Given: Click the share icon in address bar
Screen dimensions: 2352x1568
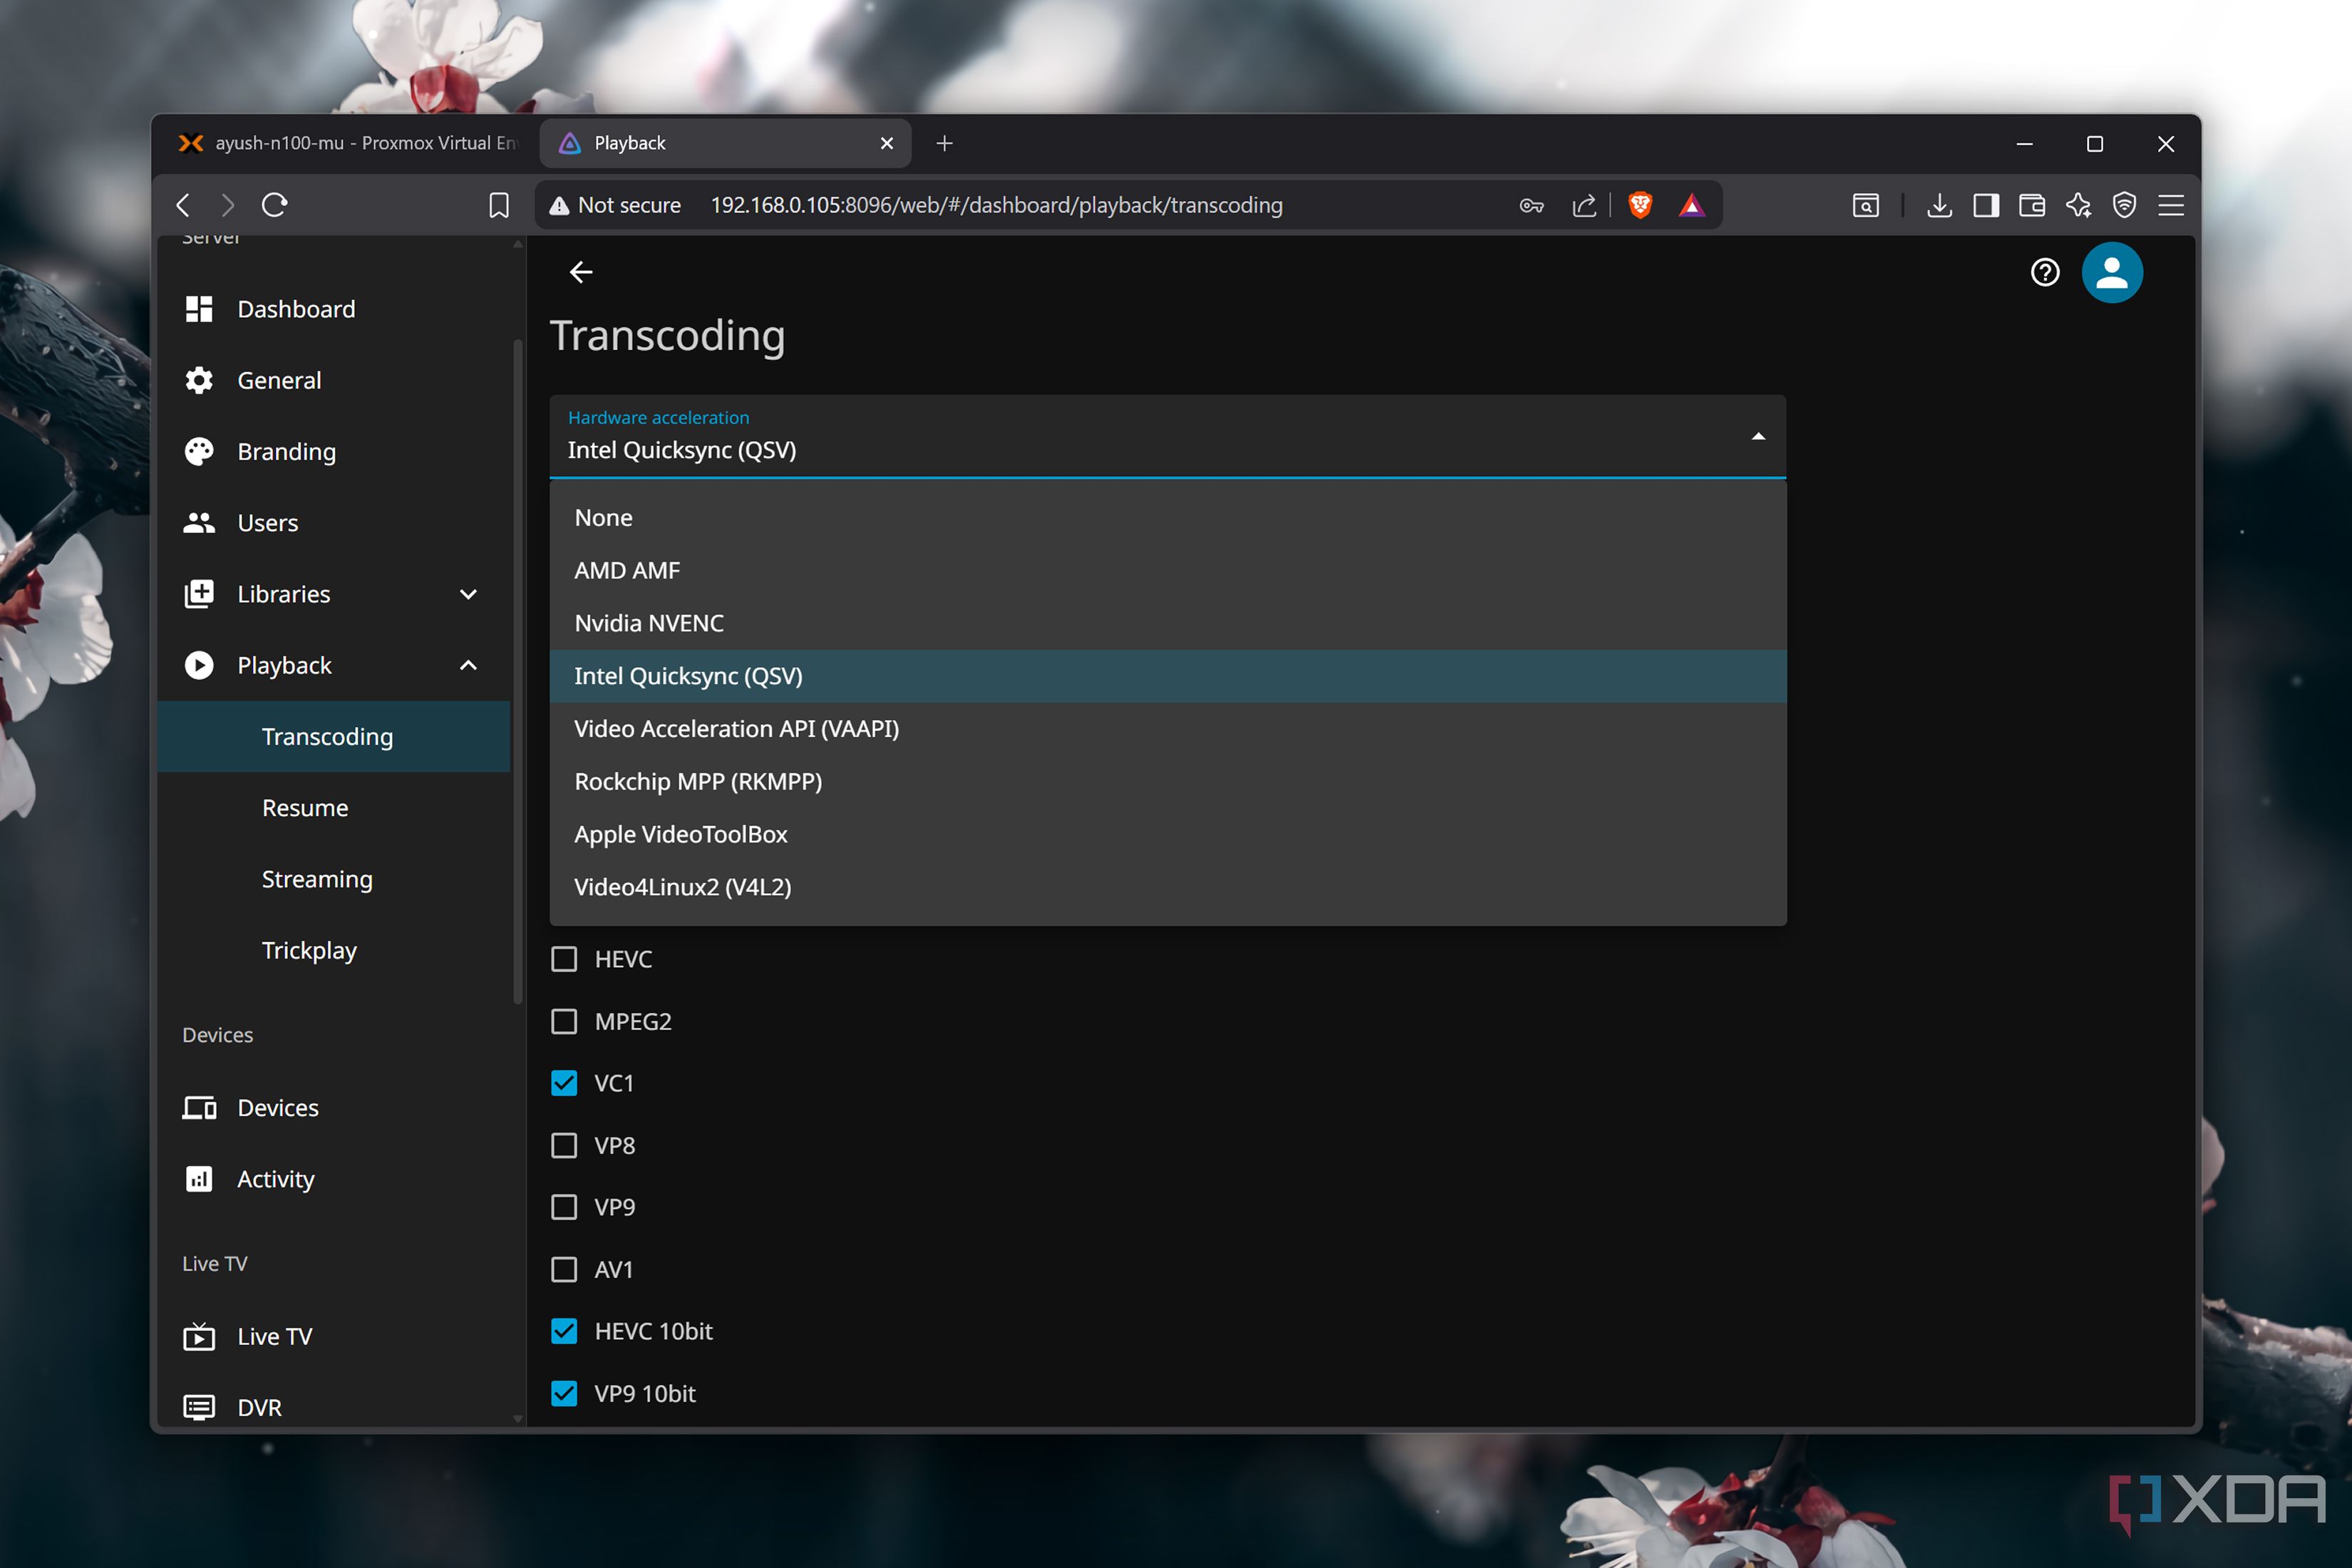Looking at the screenshot, I should click(x=1584, y=205).
